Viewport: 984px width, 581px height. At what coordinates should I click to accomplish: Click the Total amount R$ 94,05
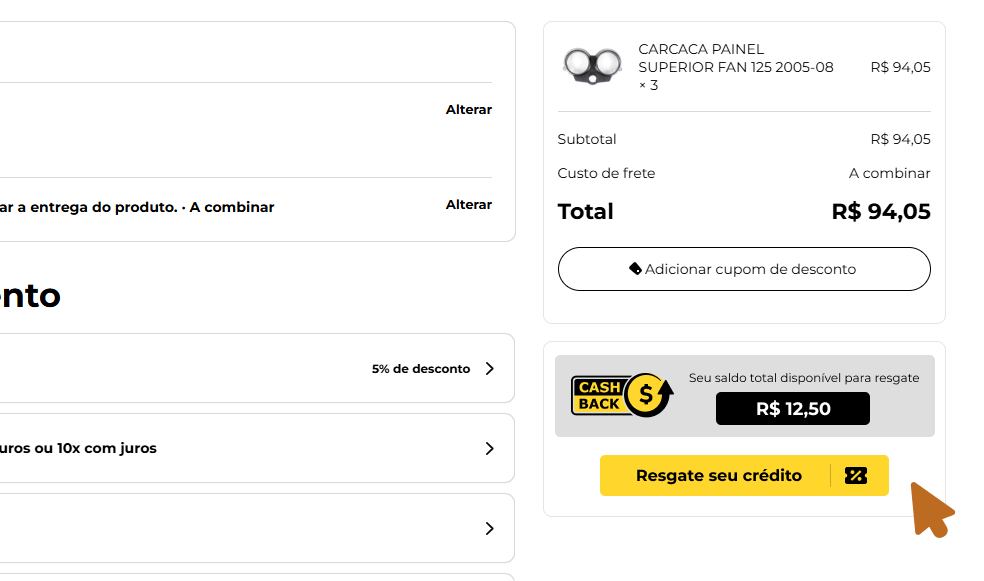pos(880,211)
